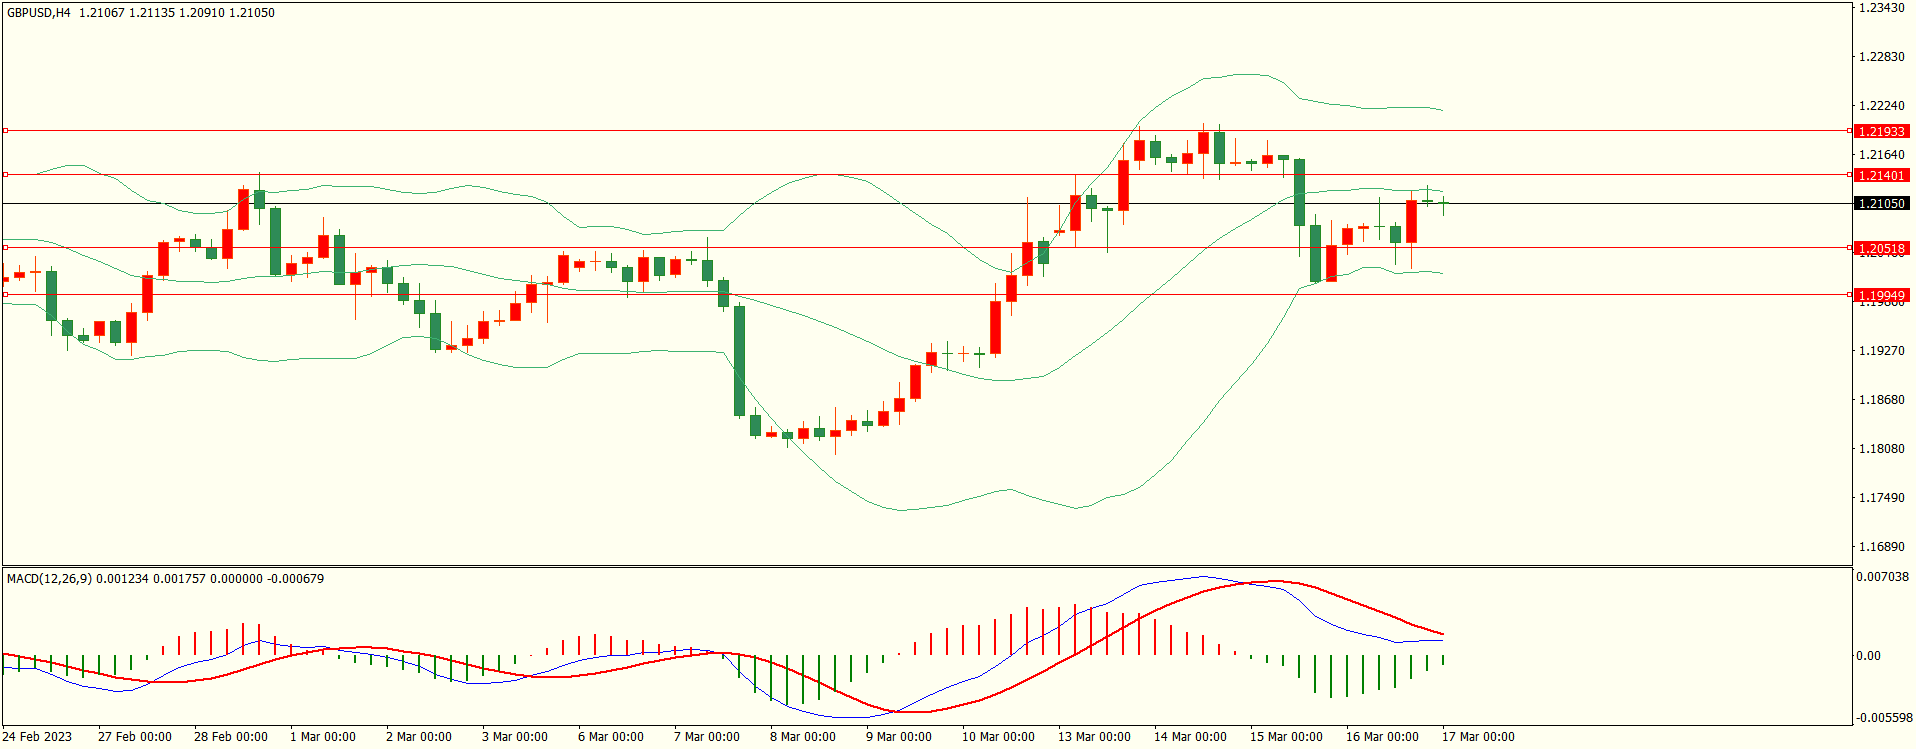Click the 9 Mar 00:00 date label
The image size is (1916, 749).
click(x=899, y=737)
